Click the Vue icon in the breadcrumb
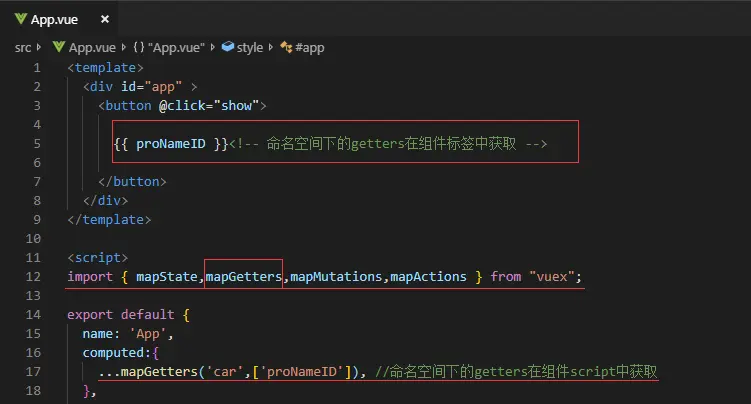Screen dimensions: 751x404 [x=59, y=47]
